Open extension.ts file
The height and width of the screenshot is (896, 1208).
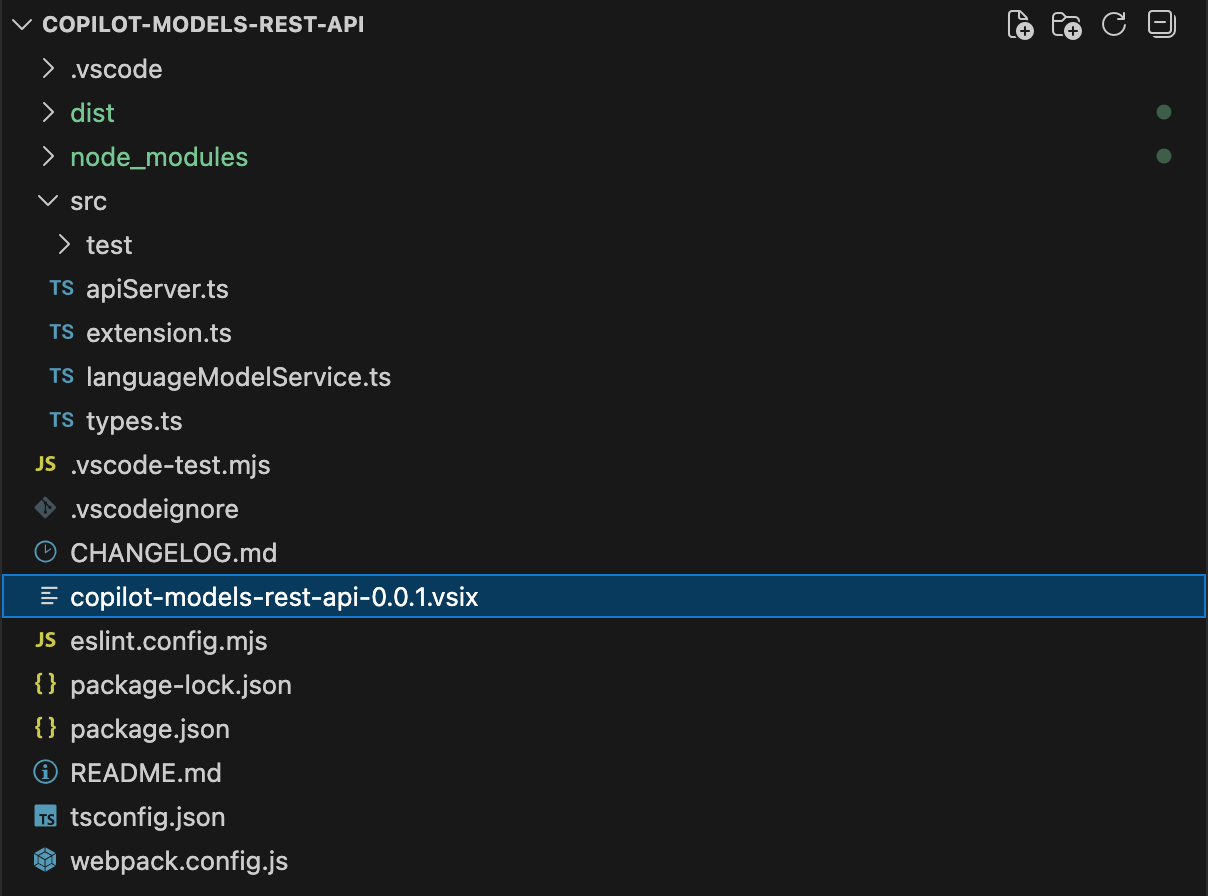click(x=158, y=333)
